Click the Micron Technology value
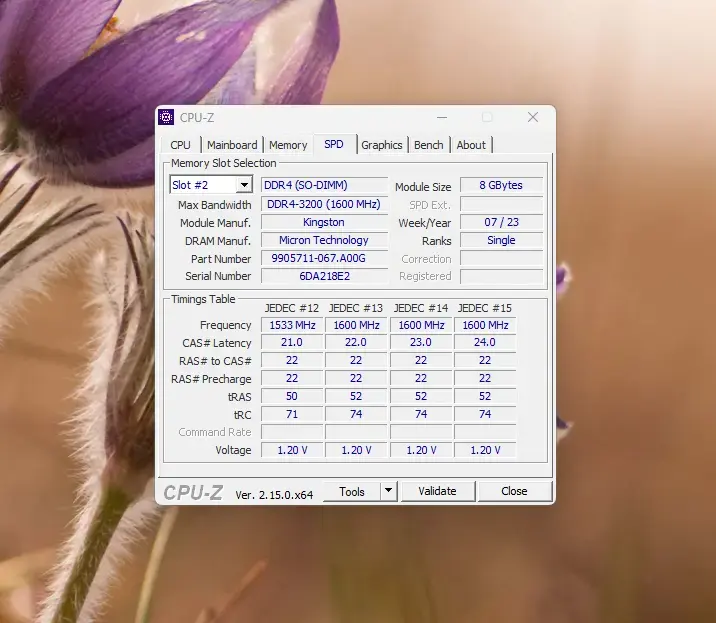 (324, 240)
